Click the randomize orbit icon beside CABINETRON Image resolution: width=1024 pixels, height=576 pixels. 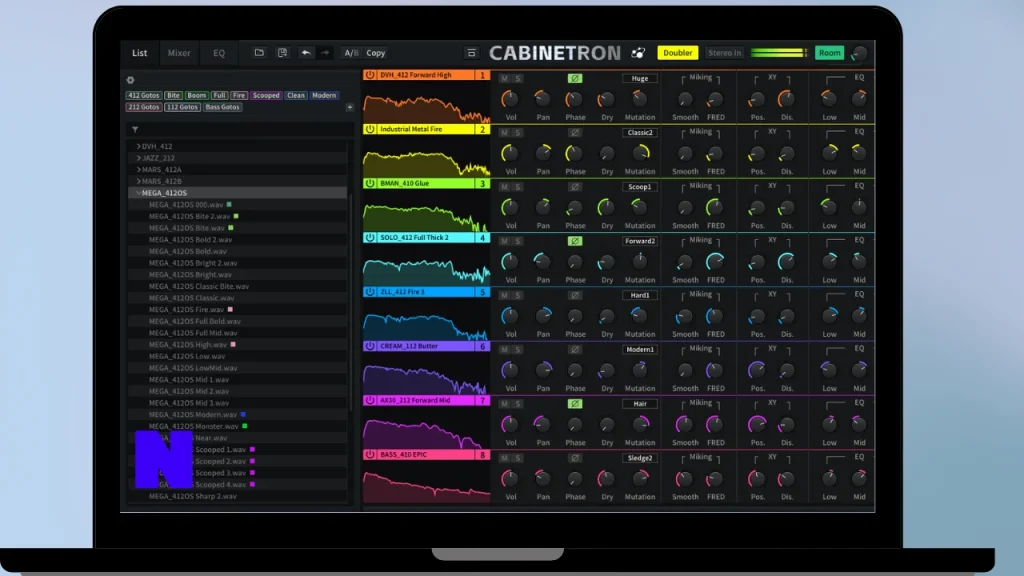638,53
